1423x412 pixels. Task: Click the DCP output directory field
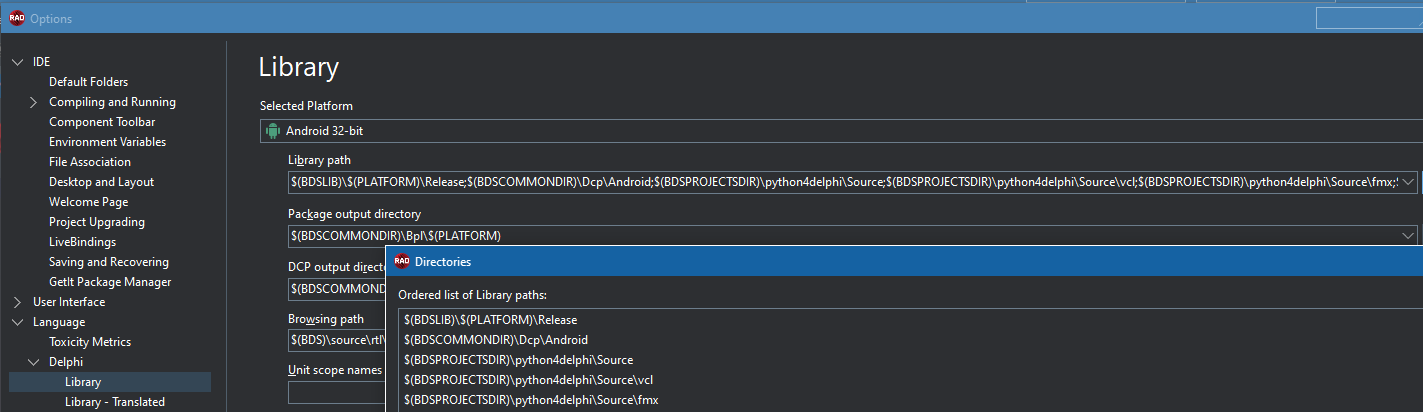[x=337, y=289]
